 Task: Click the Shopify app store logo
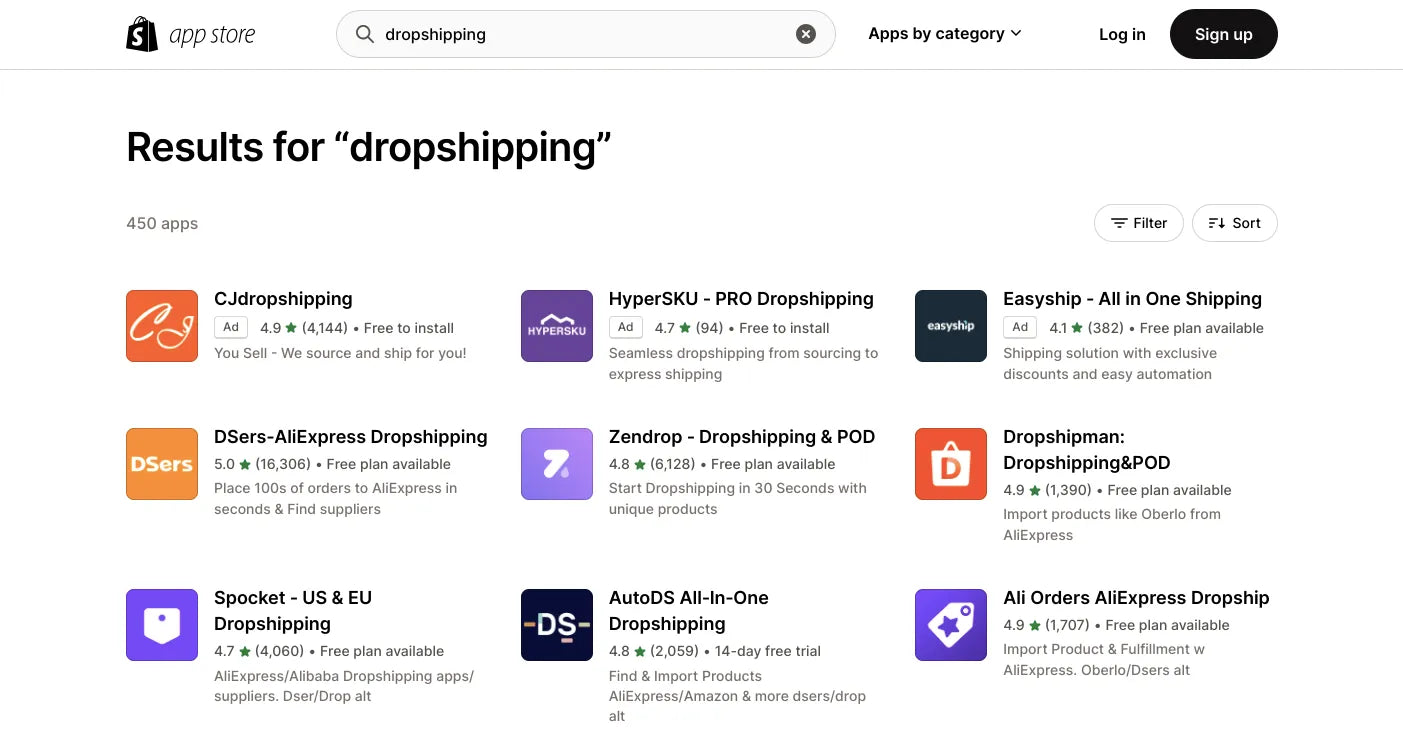click(190, 33)
